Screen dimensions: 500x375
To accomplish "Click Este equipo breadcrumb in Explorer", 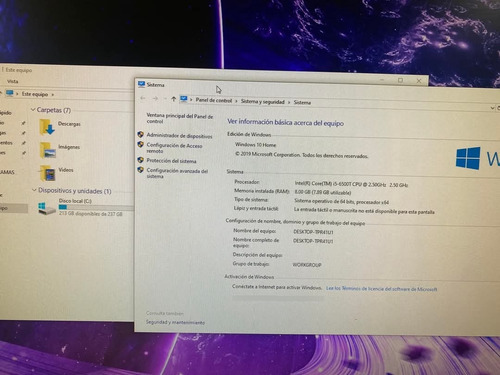I will 35,94.
